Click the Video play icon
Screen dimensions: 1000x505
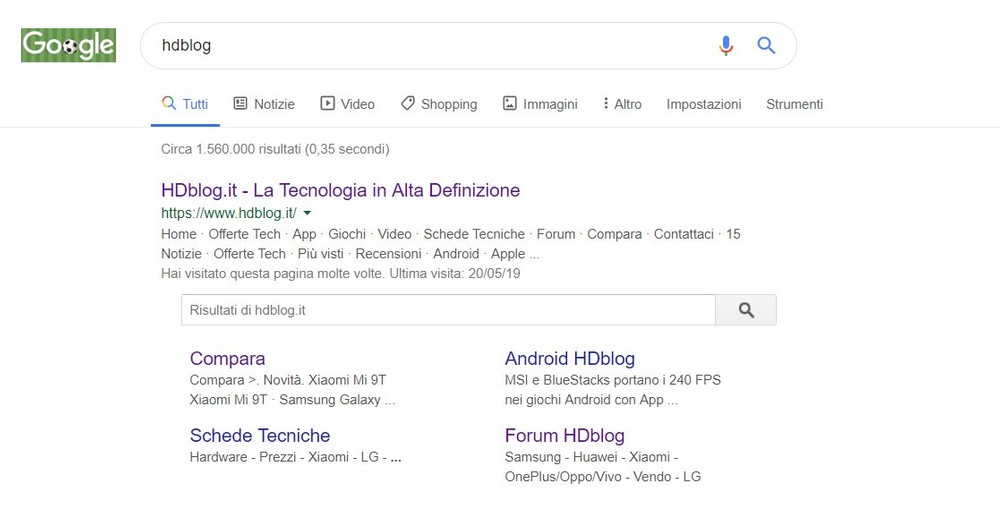327,103
